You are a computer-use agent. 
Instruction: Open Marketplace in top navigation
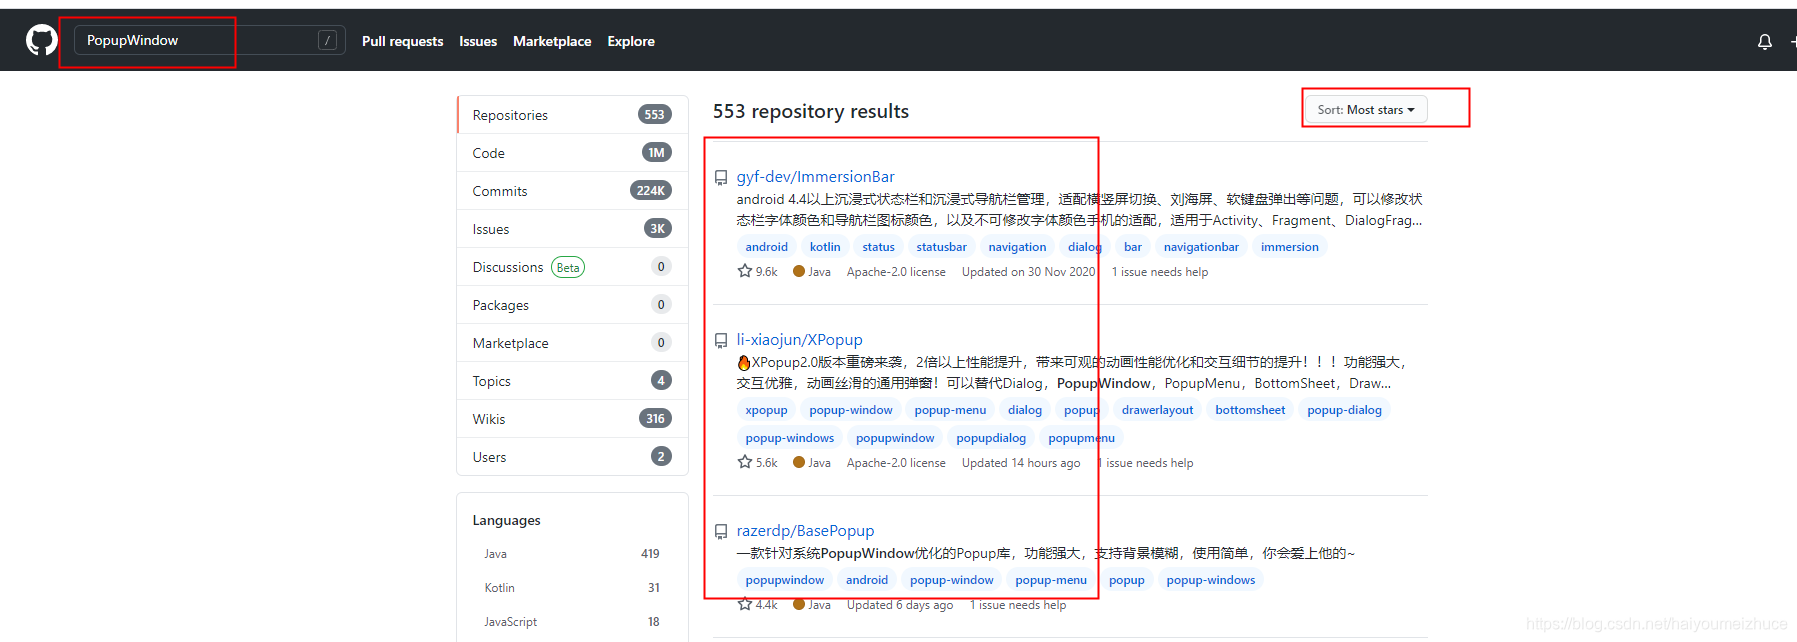[552, 41]
